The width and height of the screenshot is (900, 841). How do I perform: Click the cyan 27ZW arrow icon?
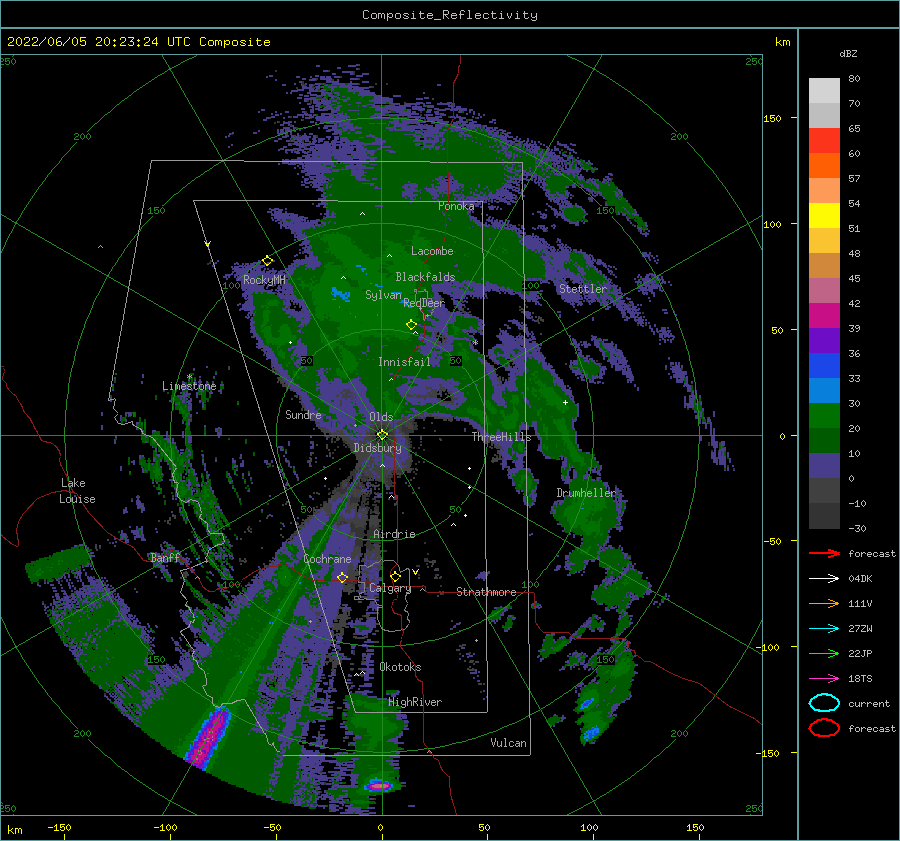coord(824,629)
